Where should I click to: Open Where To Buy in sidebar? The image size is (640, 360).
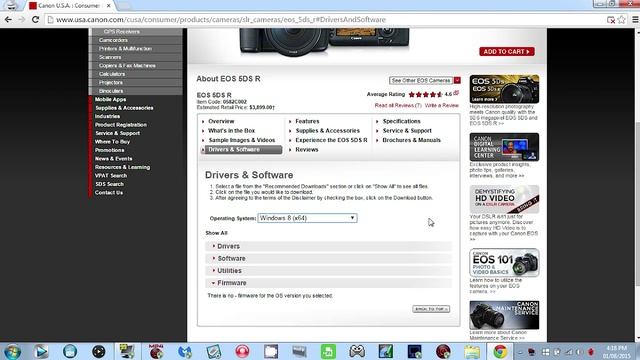(112, 142)
